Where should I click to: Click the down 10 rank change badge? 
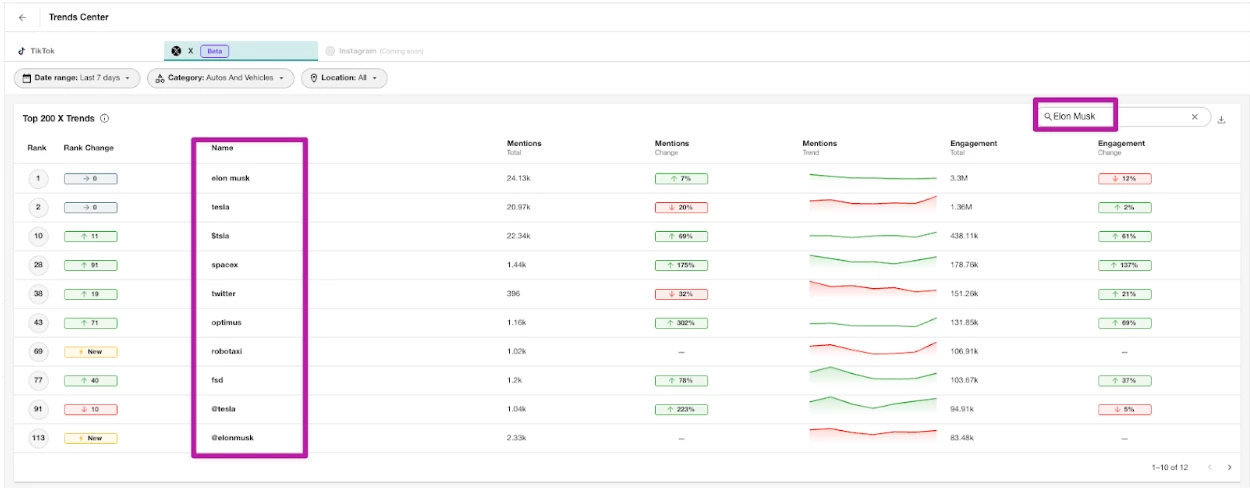click(90, 409)
